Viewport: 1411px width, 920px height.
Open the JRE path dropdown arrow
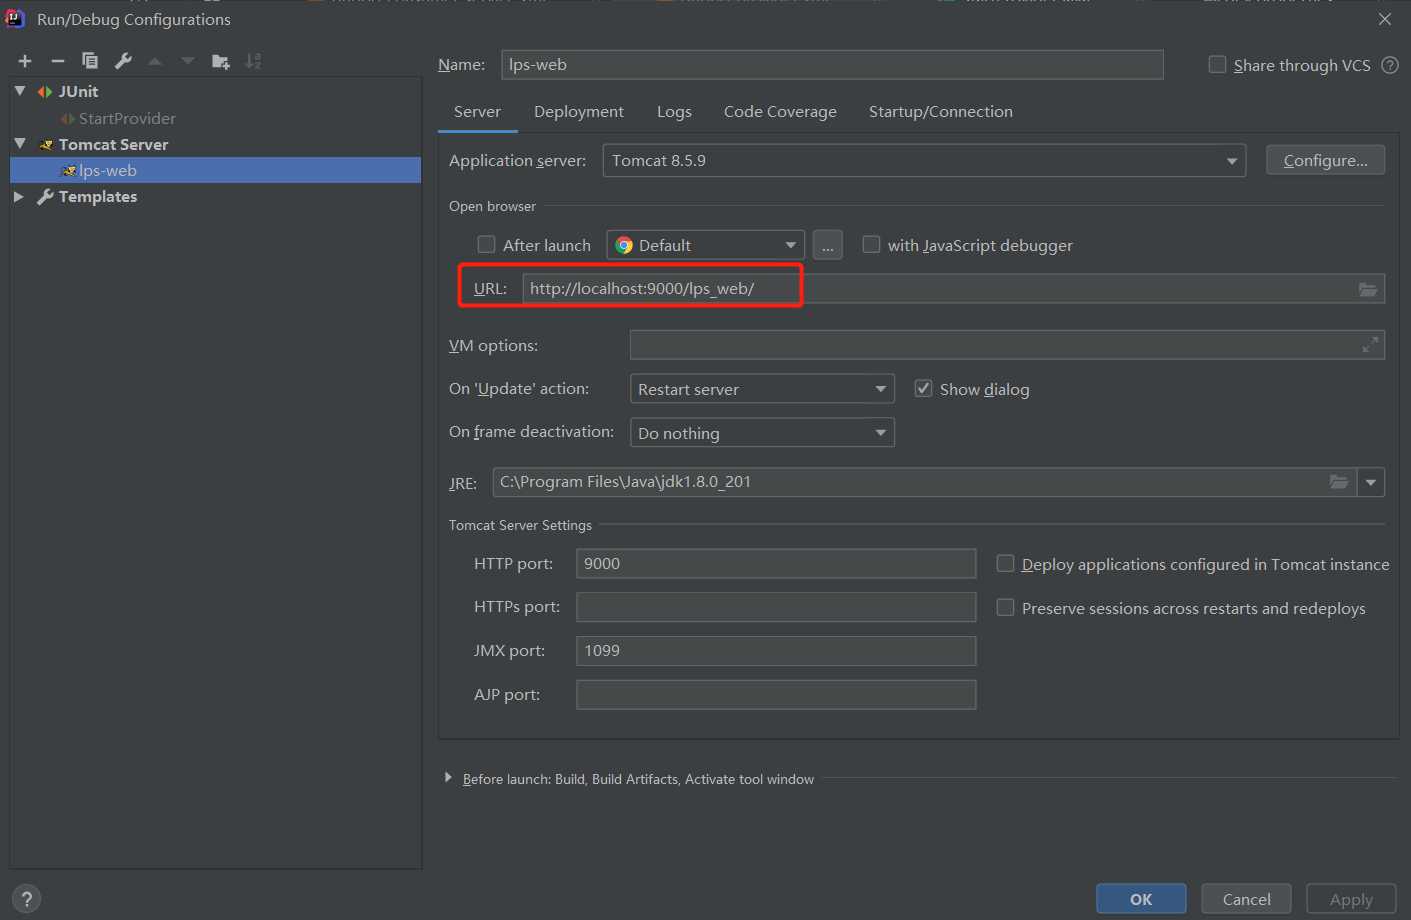1371,482
